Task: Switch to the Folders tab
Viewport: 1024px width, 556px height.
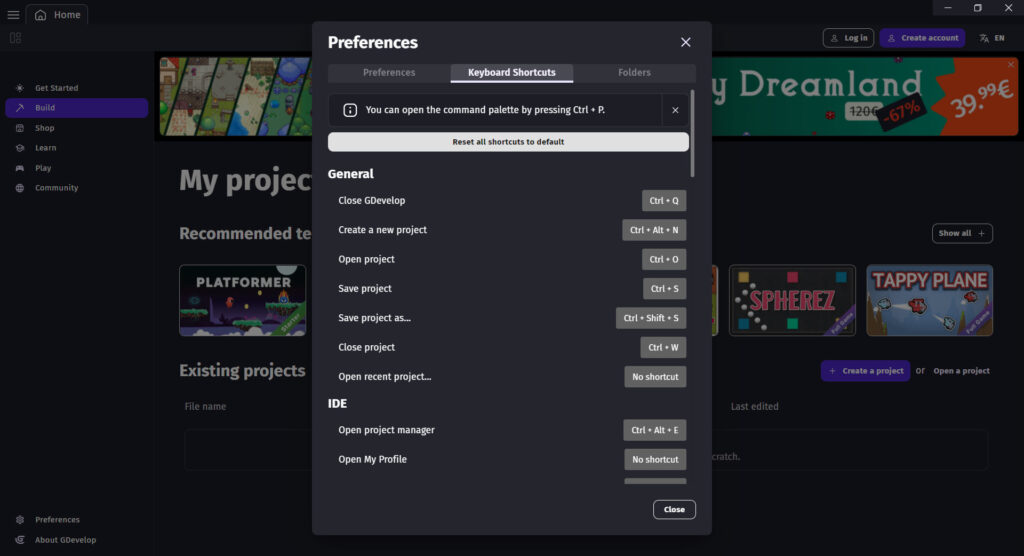Action: 634,73
